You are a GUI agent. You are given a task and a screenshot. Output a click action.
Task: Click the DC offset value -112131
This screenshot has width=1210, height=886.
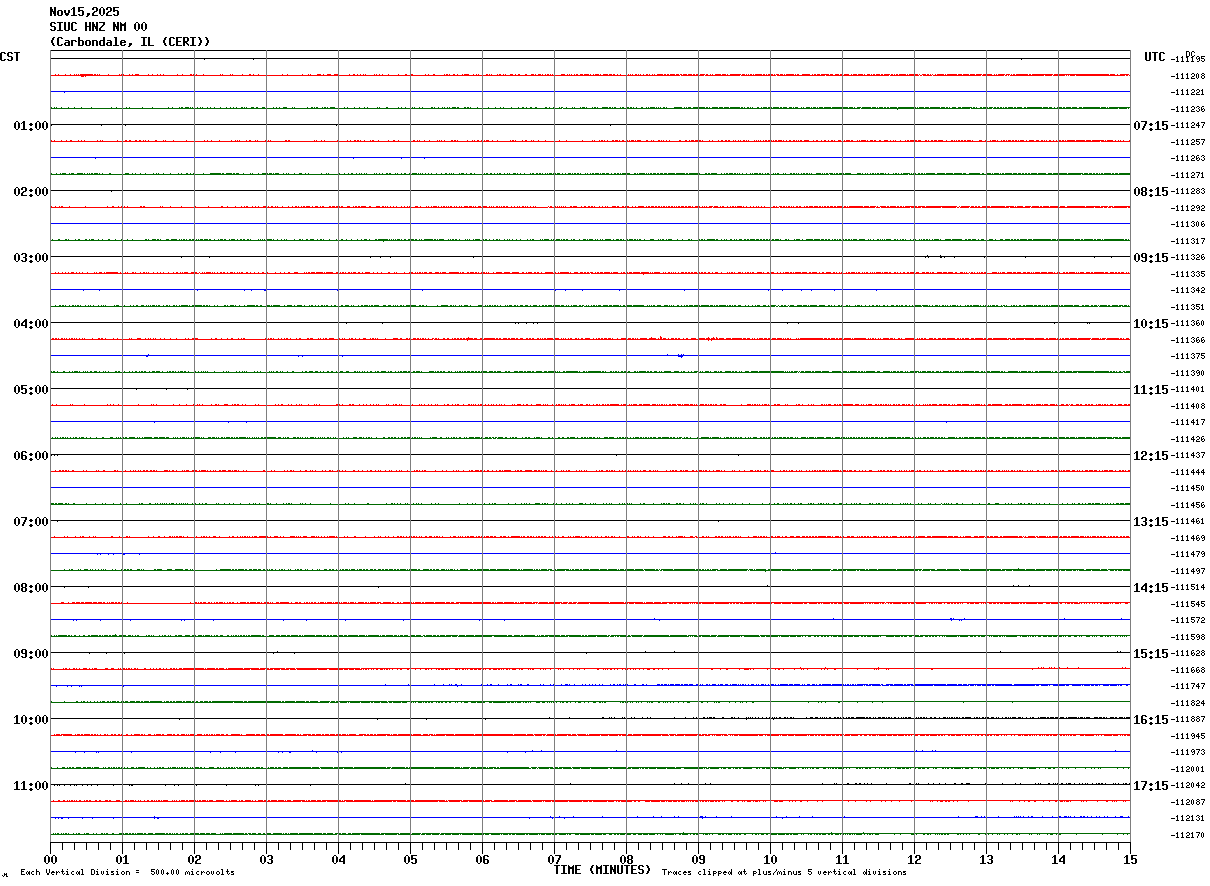(x=1187, y=819)
